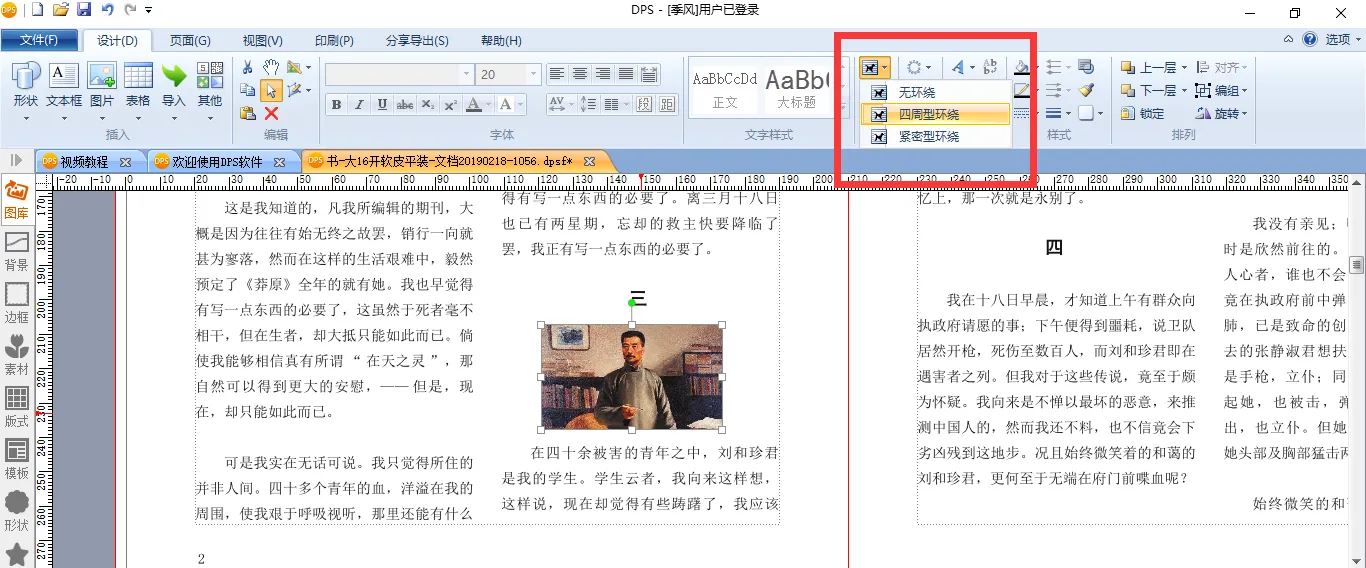Toggle underline formatting
Viewport: 1366px width, 568px height.
coord(382,105)
